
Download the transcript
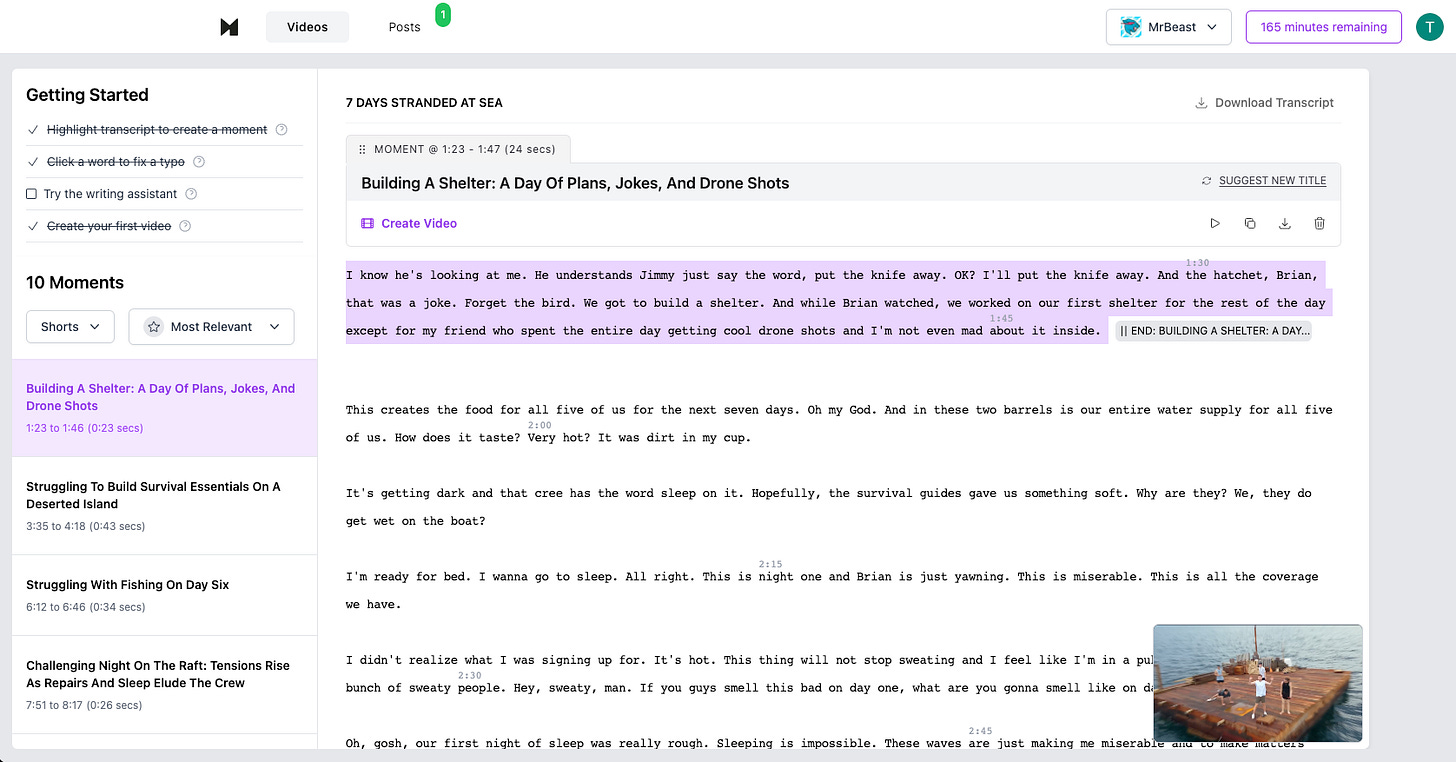pos(1264,103)
